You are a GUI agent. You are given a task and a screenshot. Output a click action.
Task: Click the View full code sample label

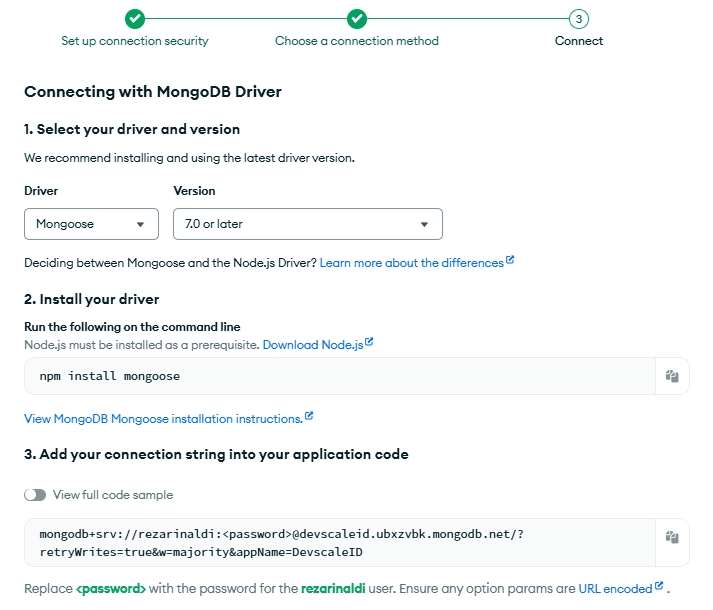(x=113, y=494)
